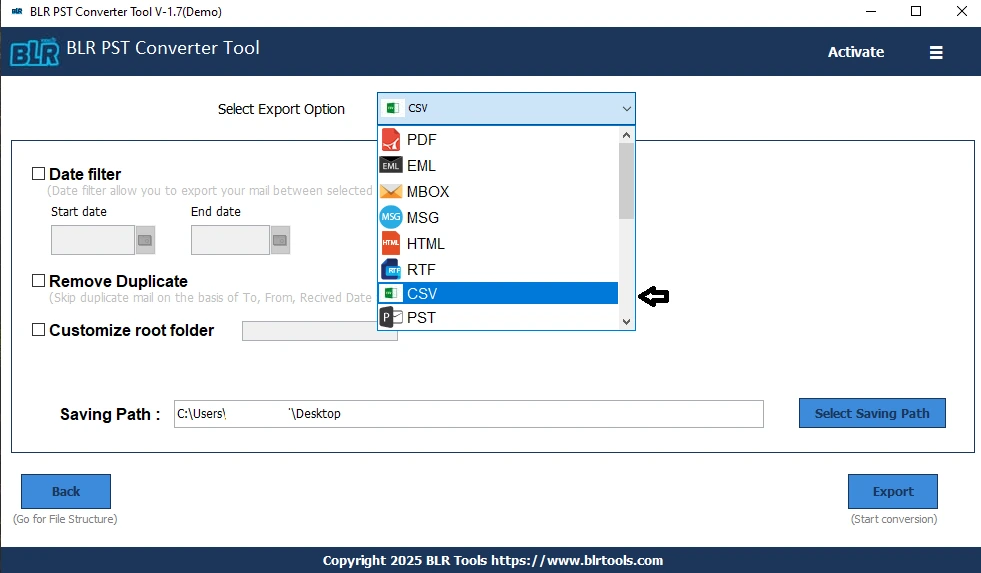981x573 pixels.
Task: Select MSG export format
Action: click(x=498, y=217)
